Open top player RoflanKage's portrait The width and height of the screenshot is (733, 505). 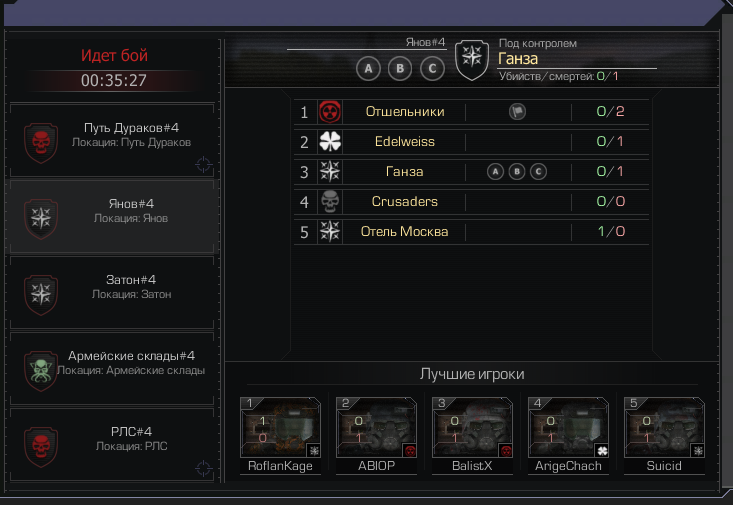pyautogui.click(x=280, y=435)
